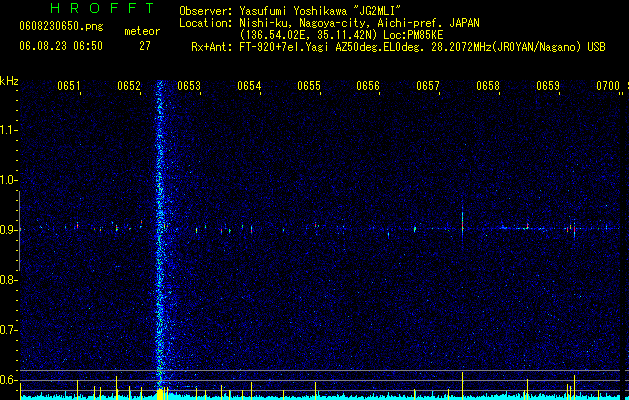Click the 0651 time marker
This screenshot has height=400, width=629.
point(69,86)
